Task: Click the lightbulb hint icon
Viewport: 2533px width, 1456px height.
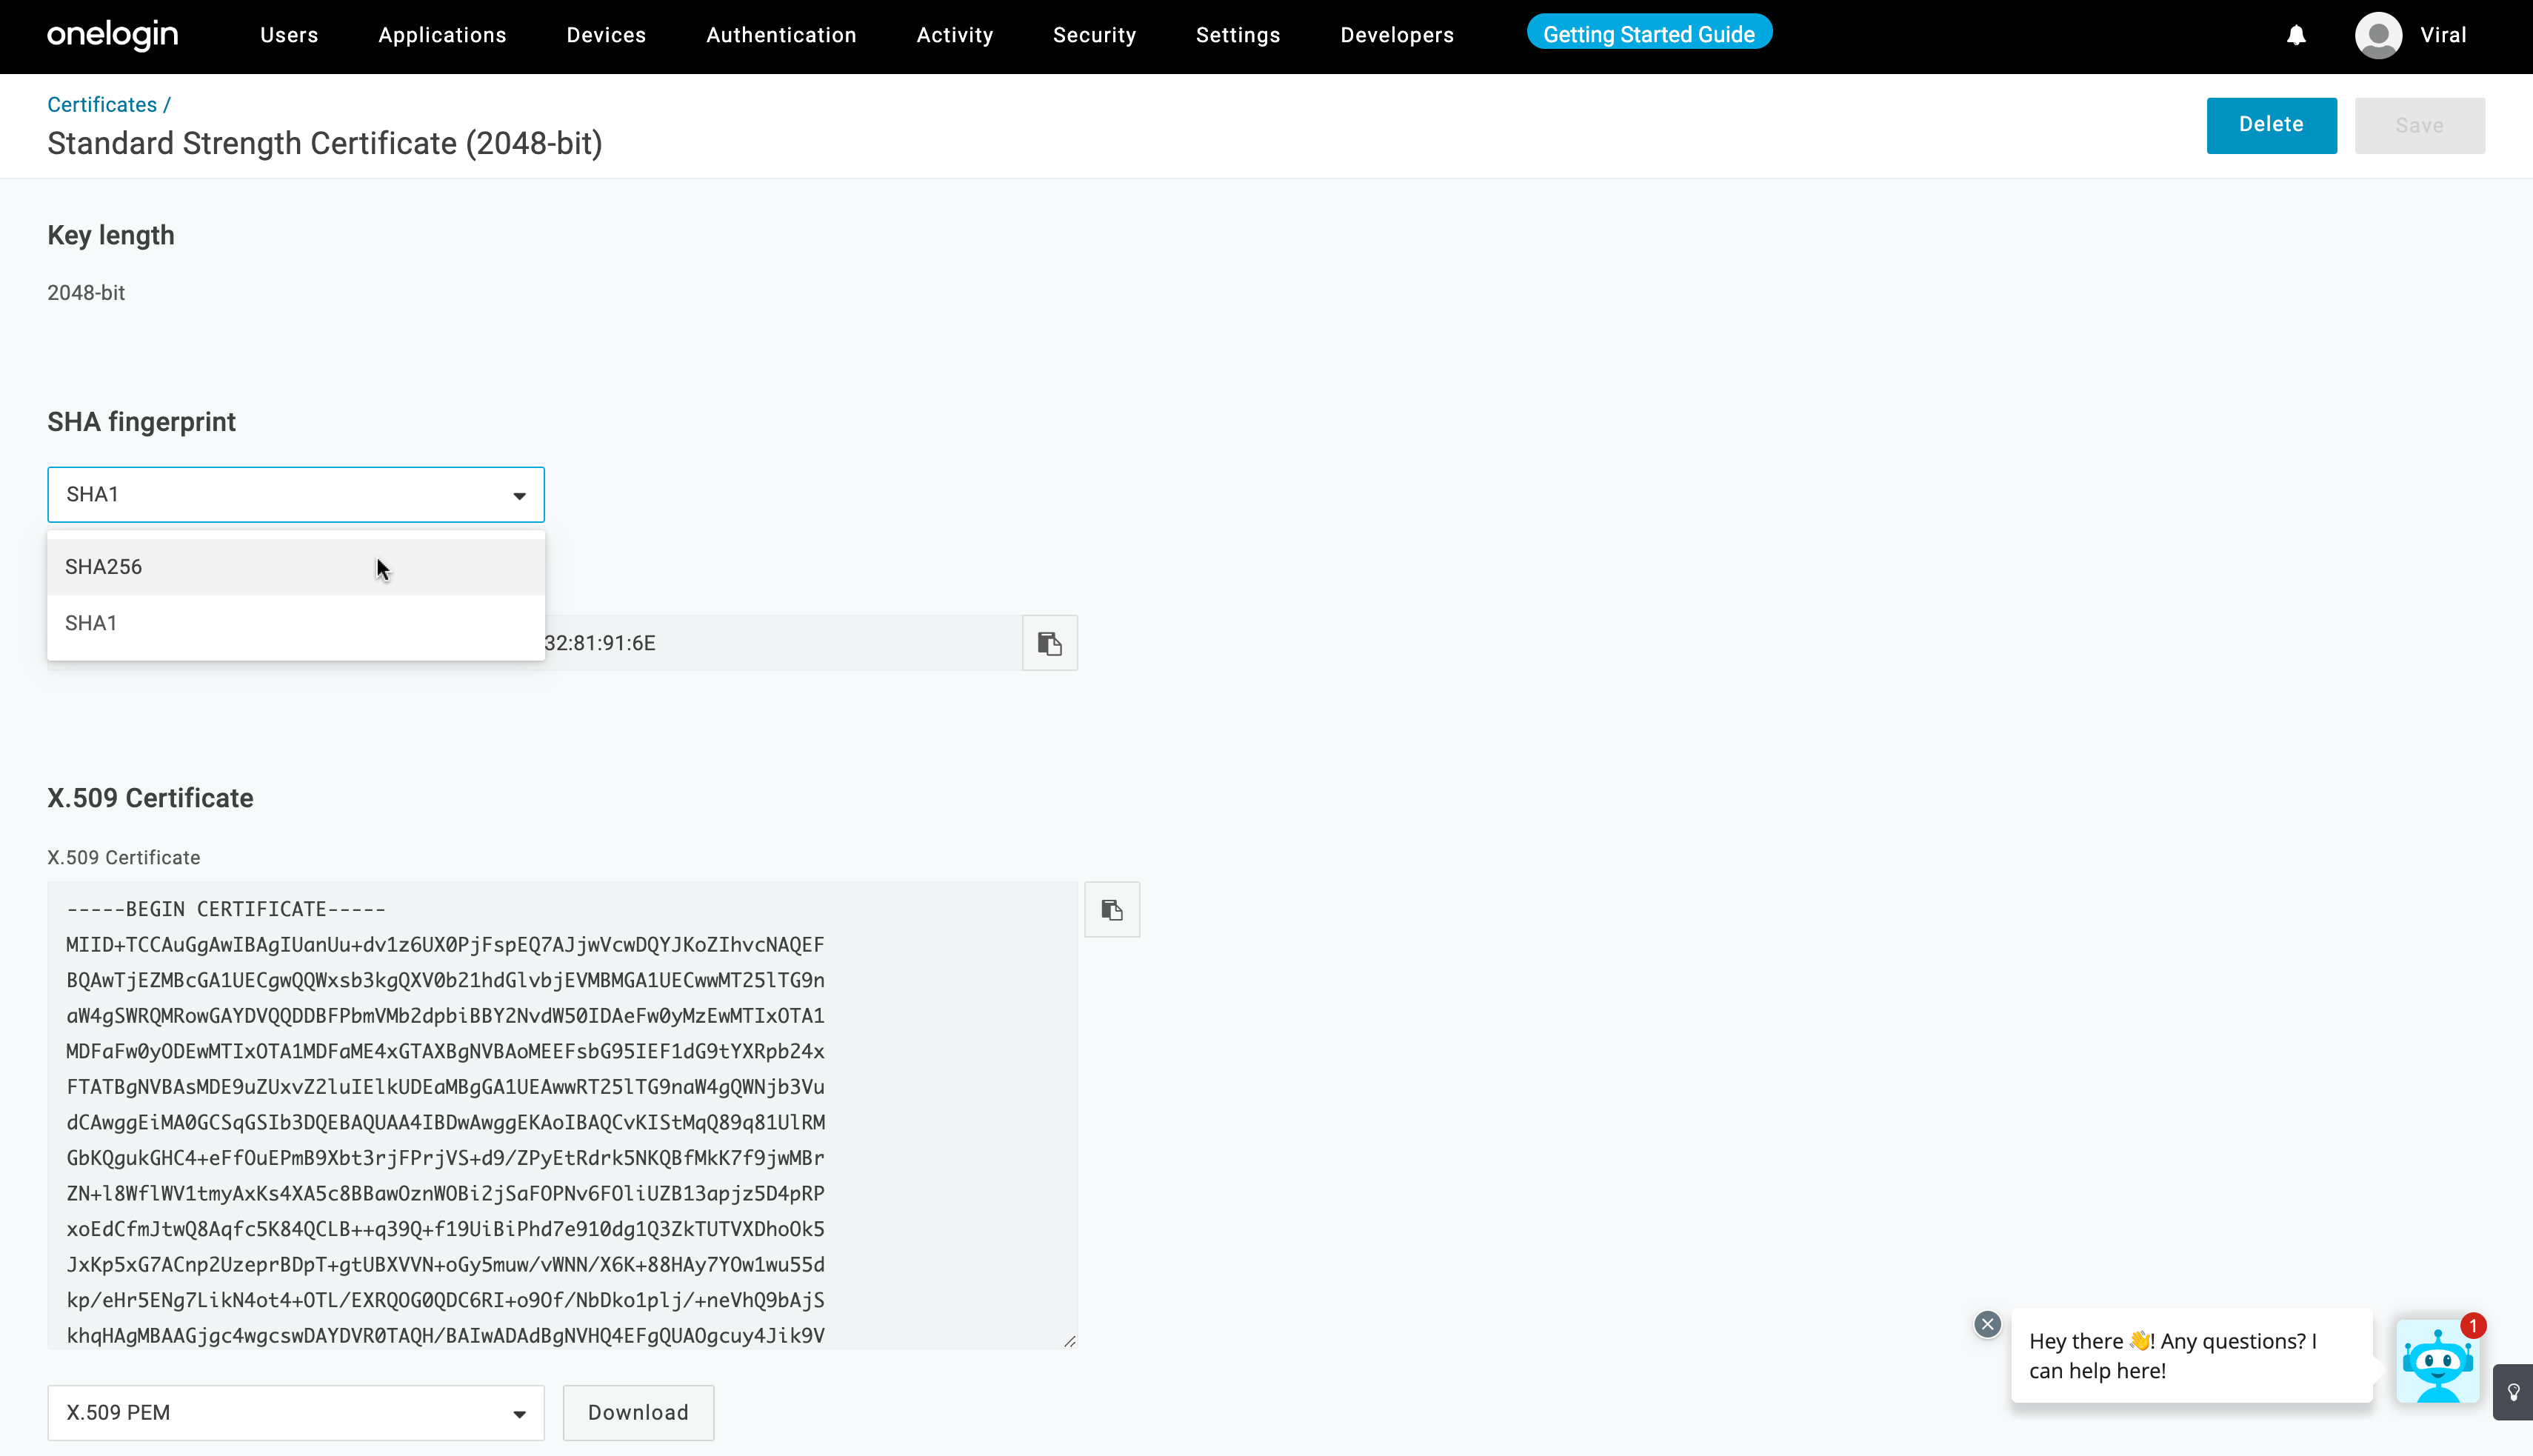Action: [2513, 1392]
